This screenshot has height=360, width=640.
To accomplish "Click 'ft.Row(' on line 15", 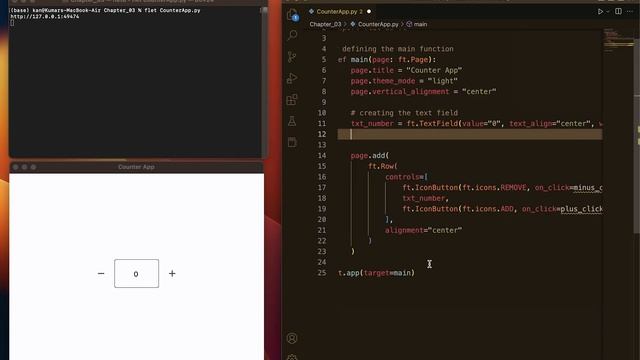I will click(382, 166).
